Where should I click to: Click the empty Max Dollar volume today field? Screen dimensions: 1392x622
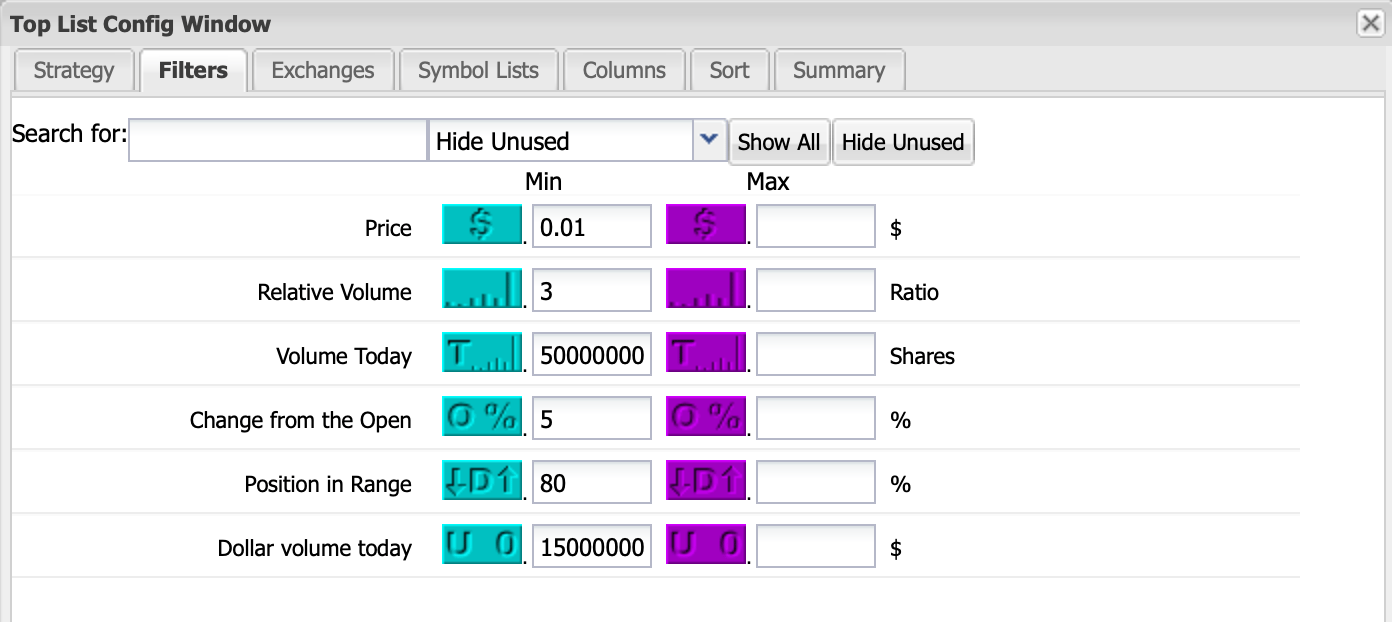click(x=815, y=547)
